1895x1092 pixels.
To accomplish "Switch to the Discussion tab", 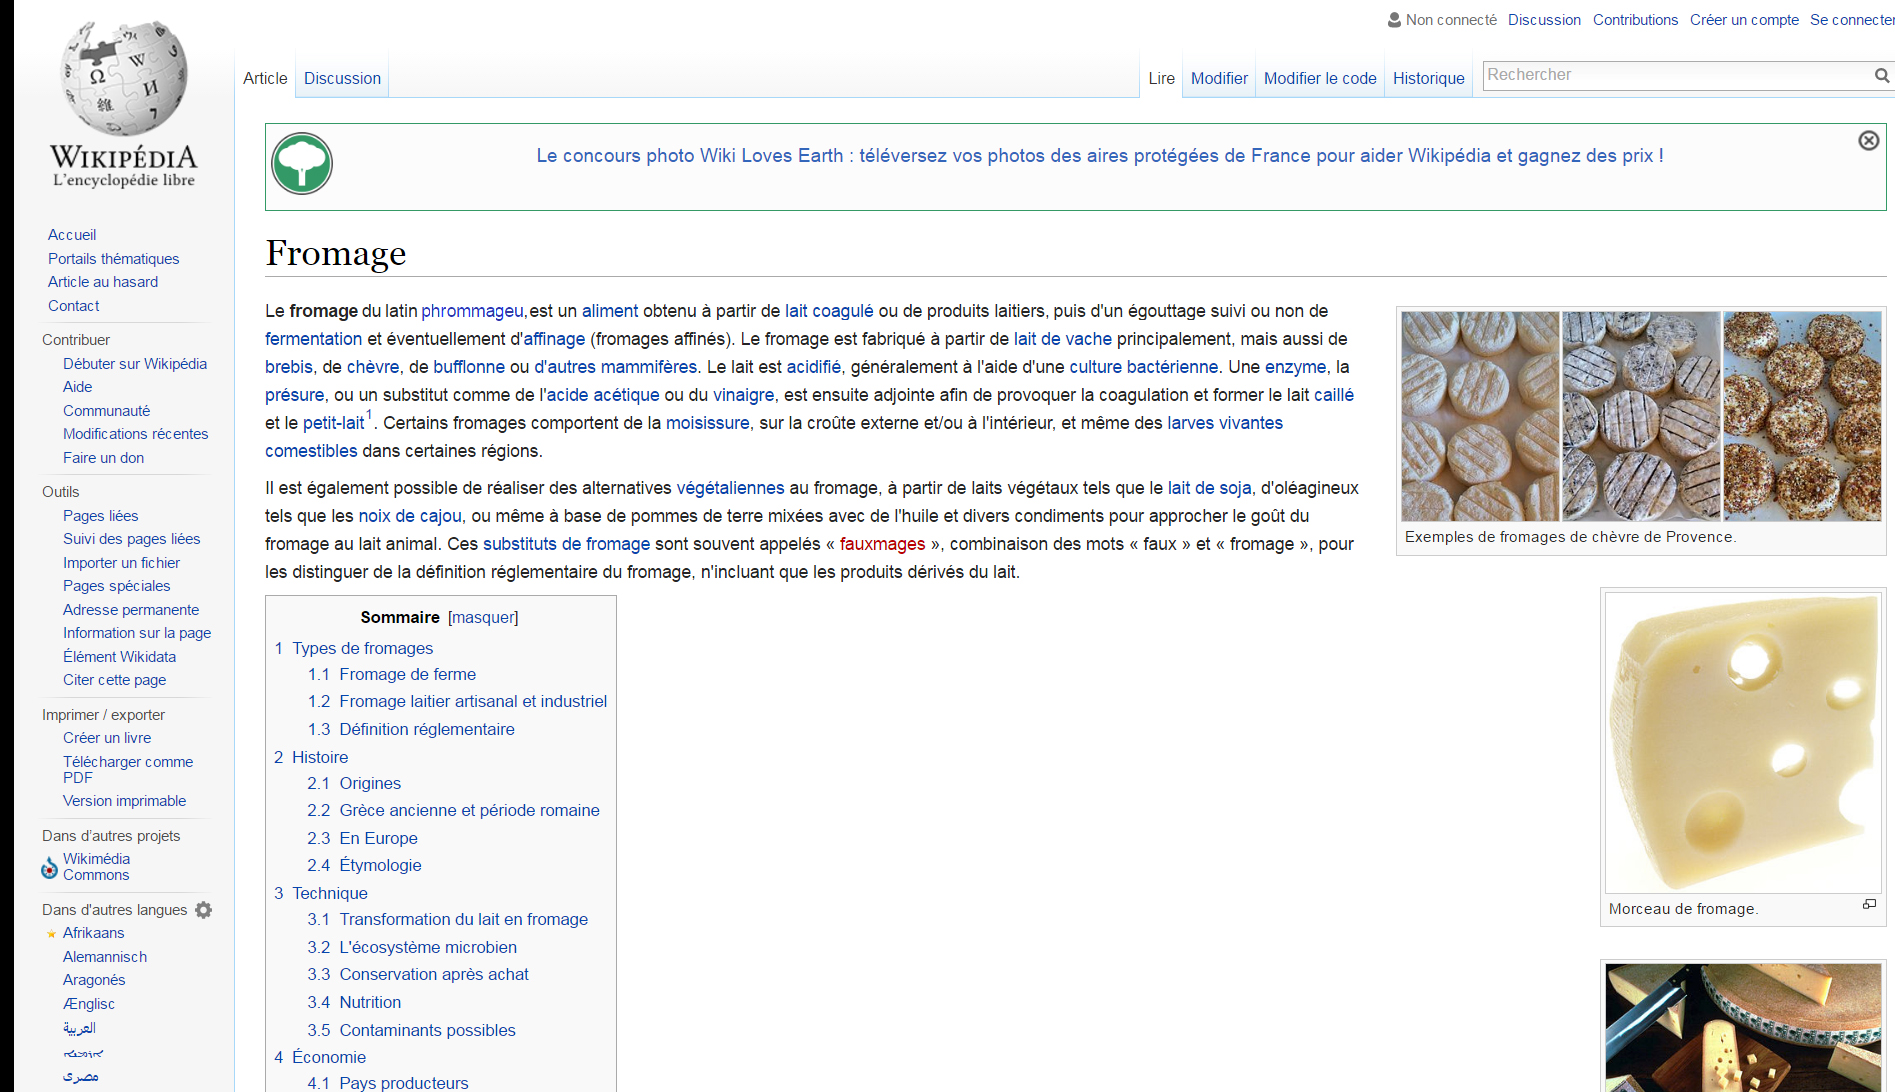I will 342,79.
